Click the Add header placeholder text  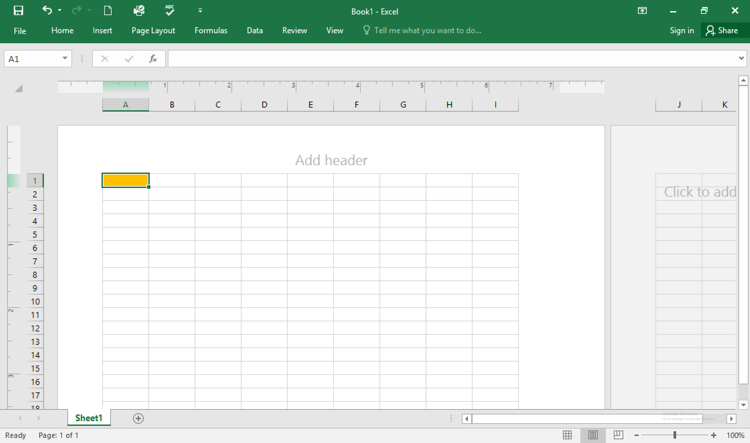click(331, 160)
